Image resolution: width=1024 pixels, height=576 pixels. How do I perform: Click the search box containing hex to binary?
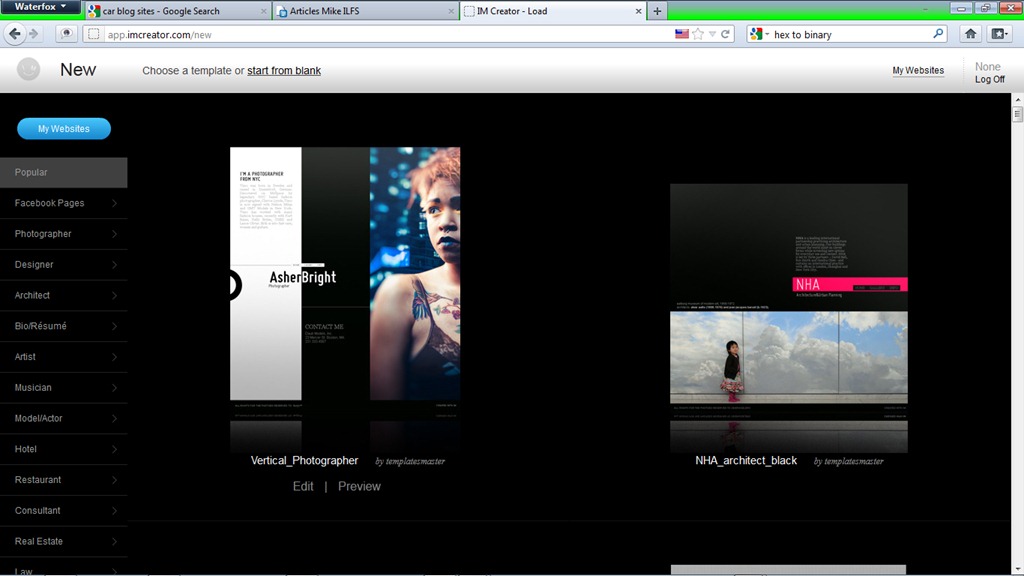click(x=849, y=35)
